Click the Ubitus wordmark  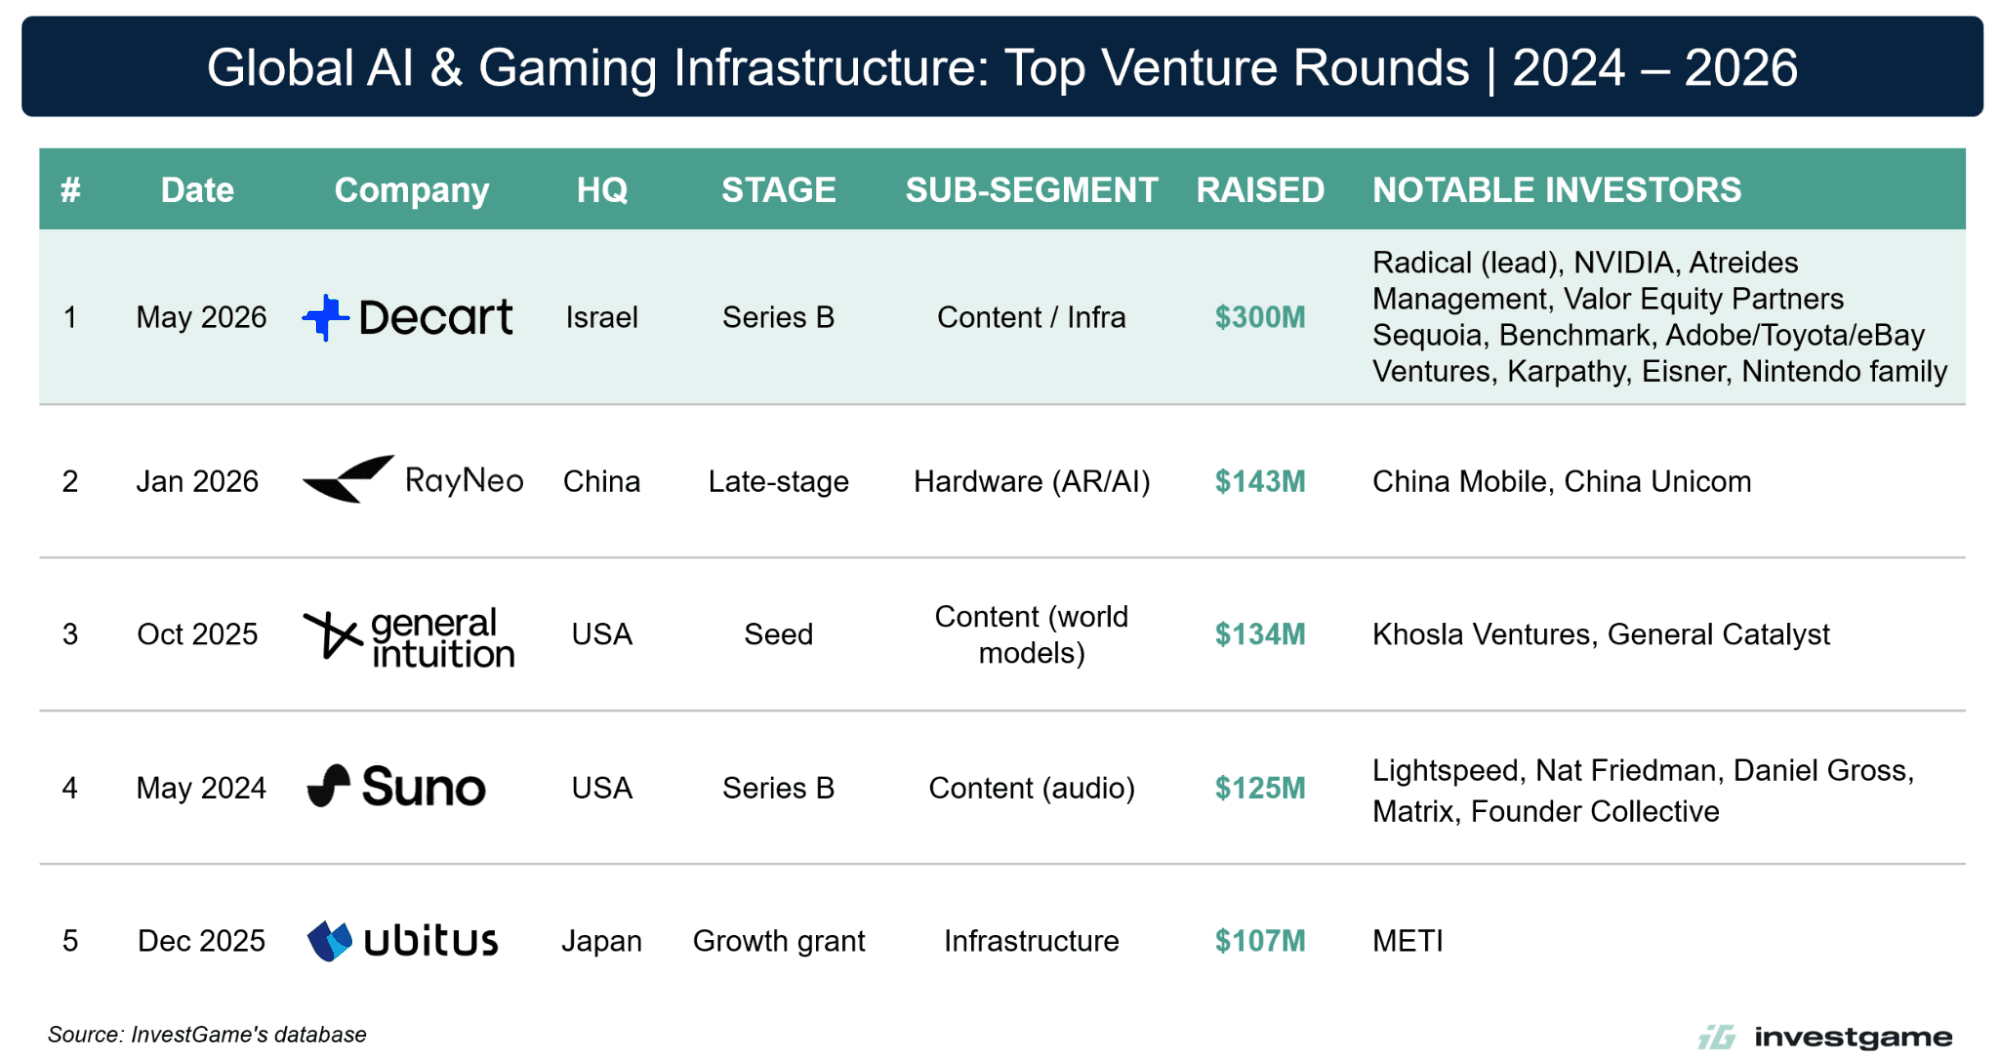click(x=431, y=940)
